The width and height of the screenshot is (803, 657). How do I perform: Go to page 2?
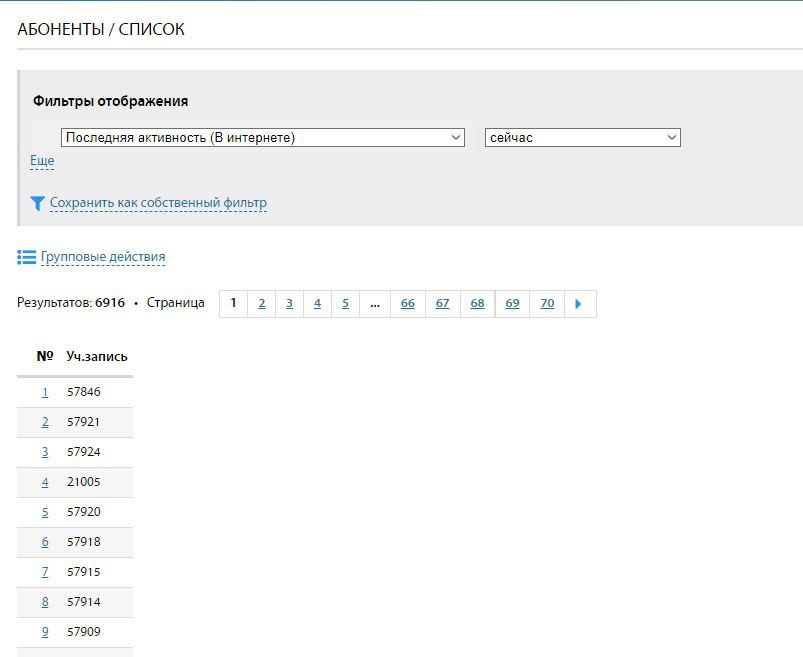262,304
